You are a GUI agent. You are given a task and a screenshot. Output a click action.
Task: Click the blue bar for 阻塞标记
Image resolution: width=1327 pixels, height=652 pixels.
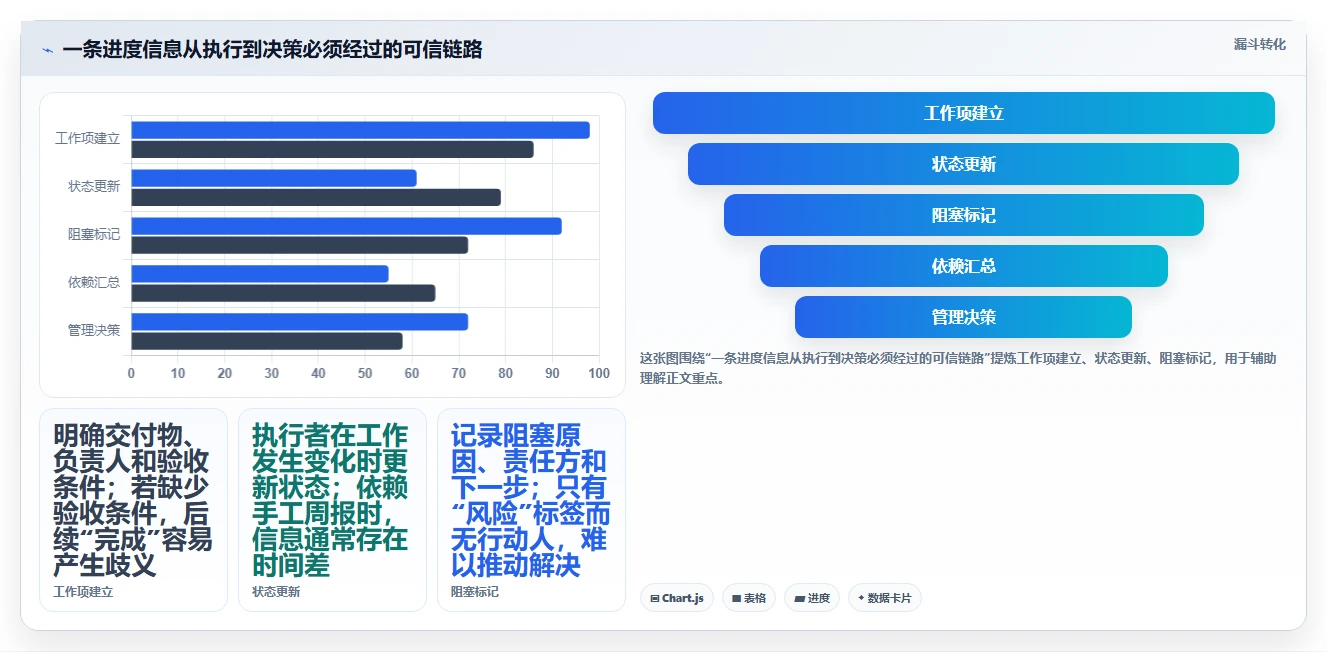coord(346,226)
